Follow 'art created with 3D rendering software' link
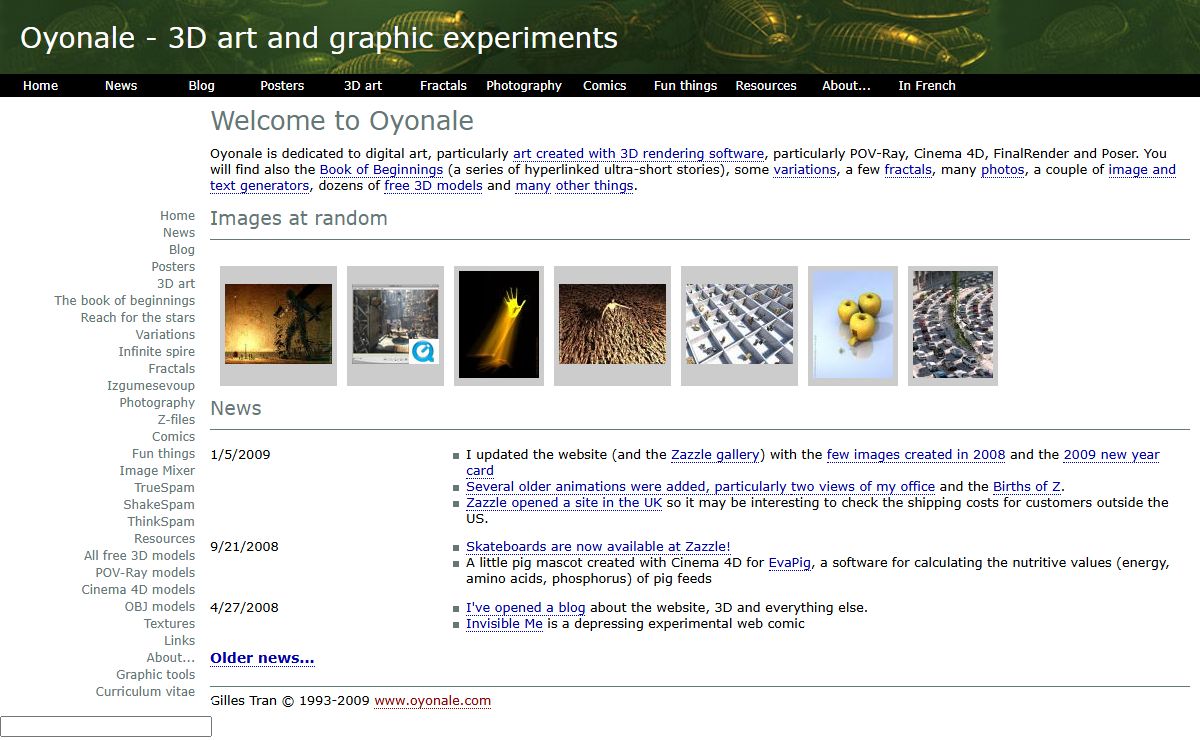1200x740 pixels. [639, 154]
